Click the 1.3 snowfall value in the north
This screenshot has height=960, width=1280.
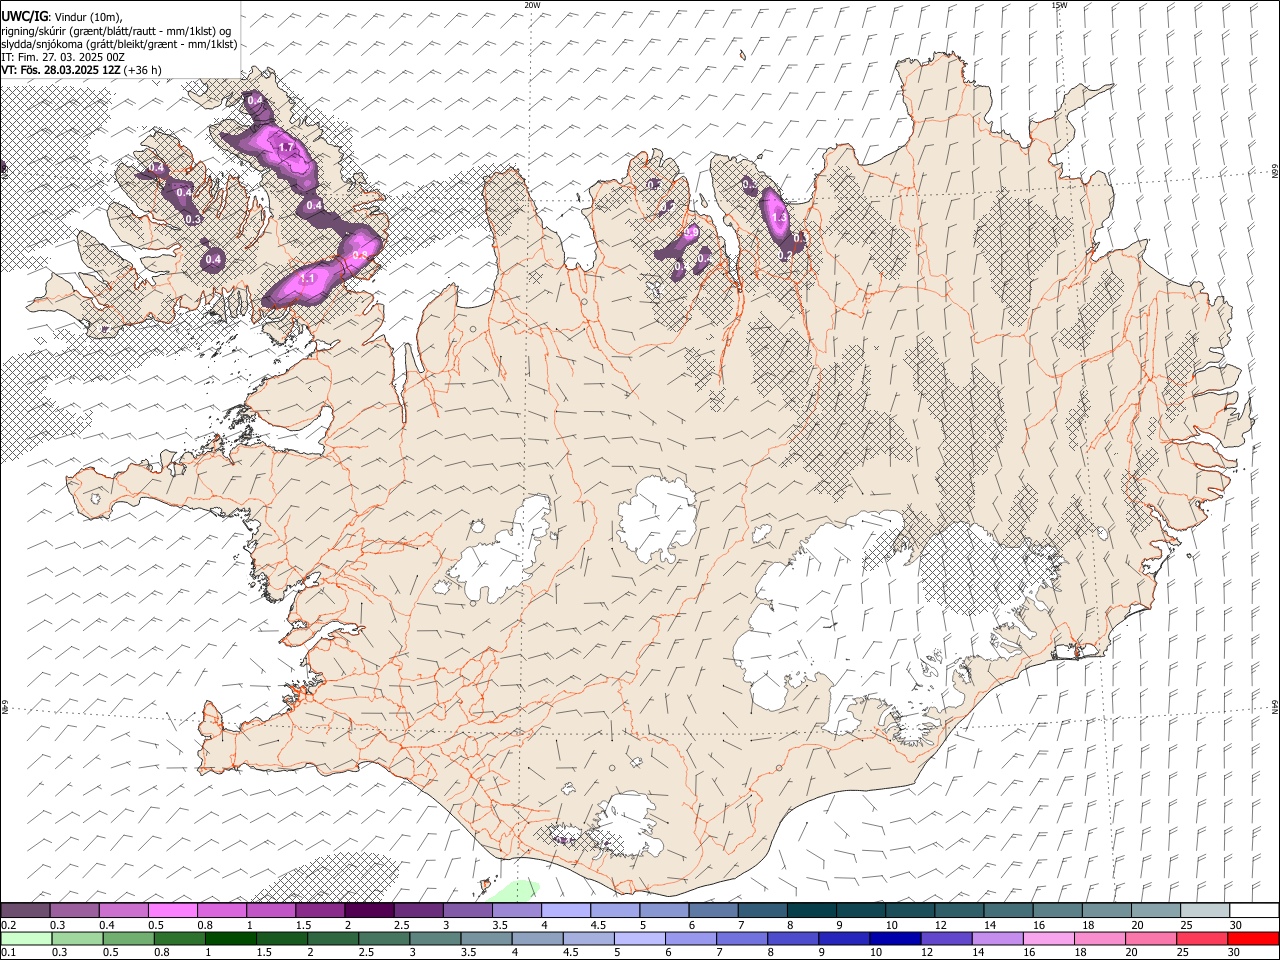tap(780, 217)
